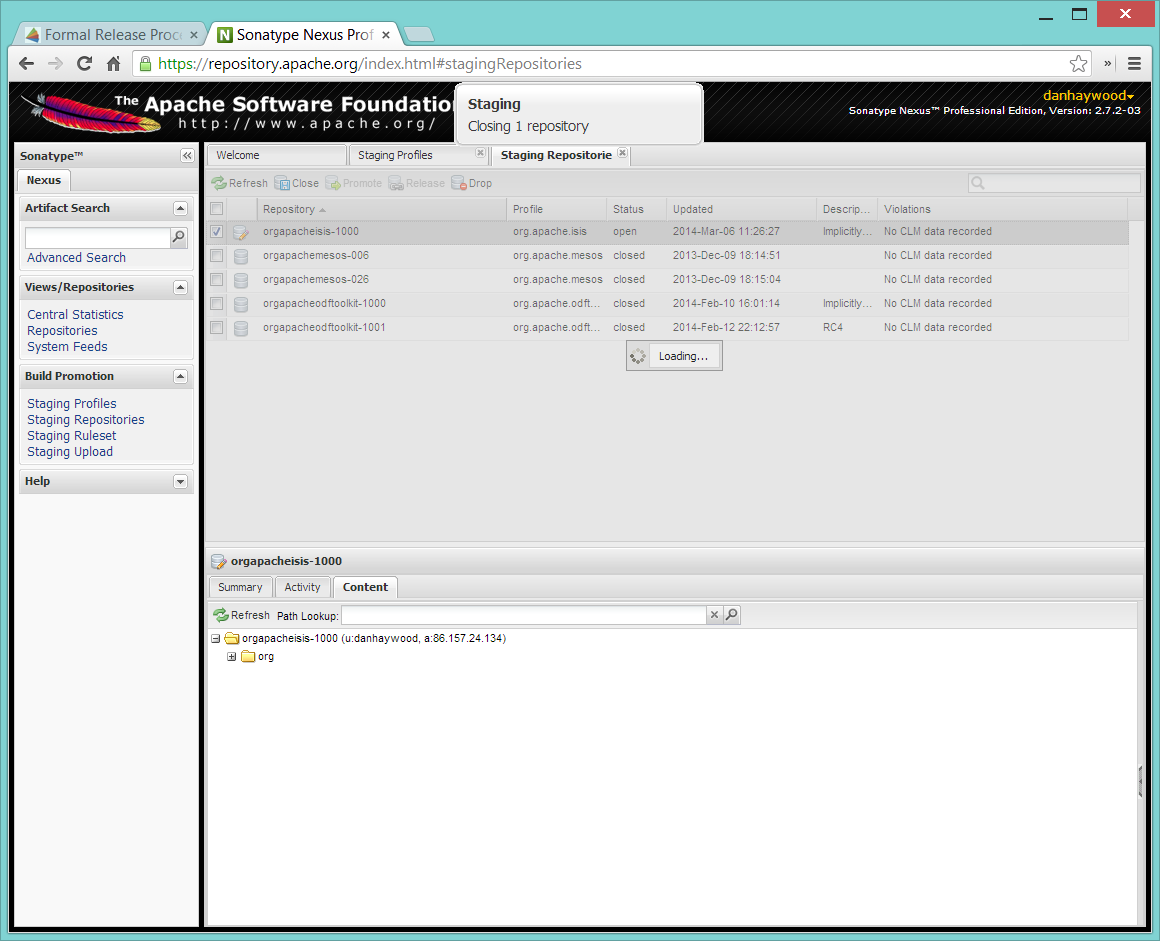Expand the Help panel in sidebar

click(180, 481)
